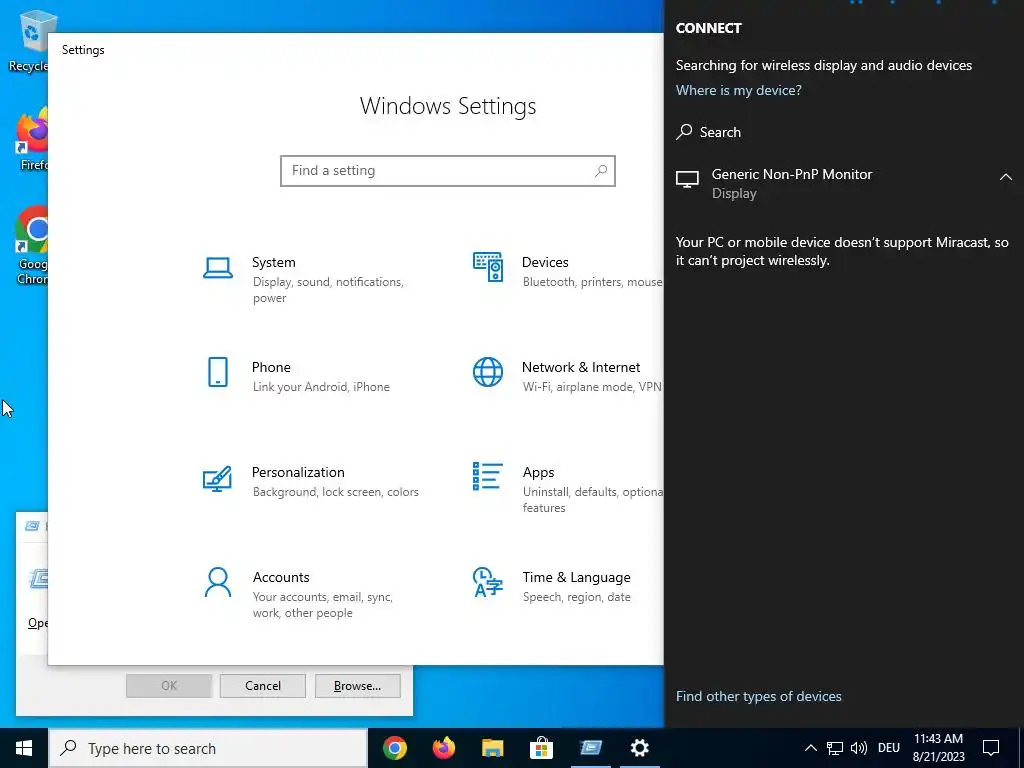Click the Search magnifier in Connect panel

coord(684,132)
